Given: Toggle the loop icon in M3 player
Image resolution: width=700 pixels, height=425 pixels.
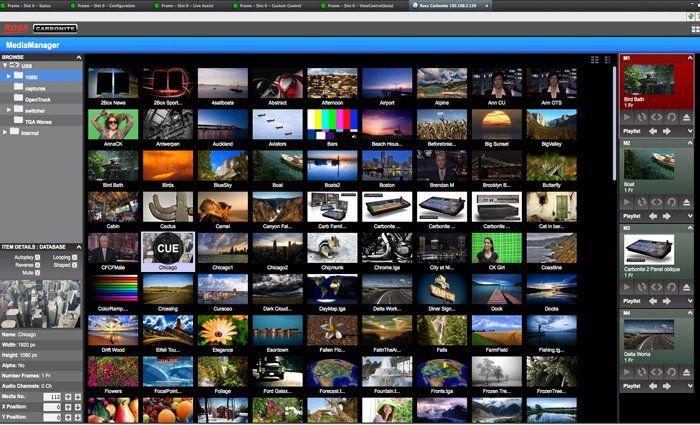Looking at the screenshot, I should pyautogui.click(x=642, y=288).
